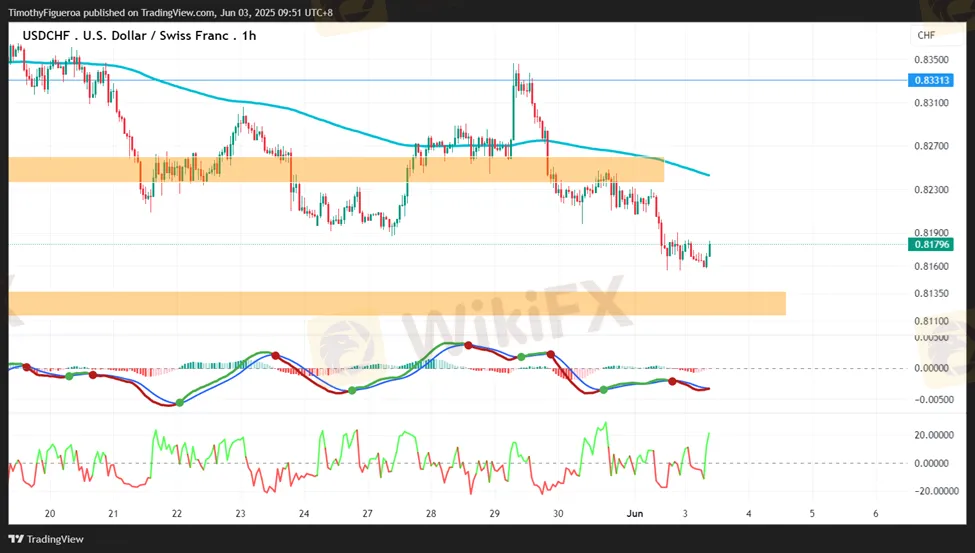Image resolution: width=975 pixels, height=553 pixels.
Task: Select the blue horizontal line at 0.83313
Action: 300,80
